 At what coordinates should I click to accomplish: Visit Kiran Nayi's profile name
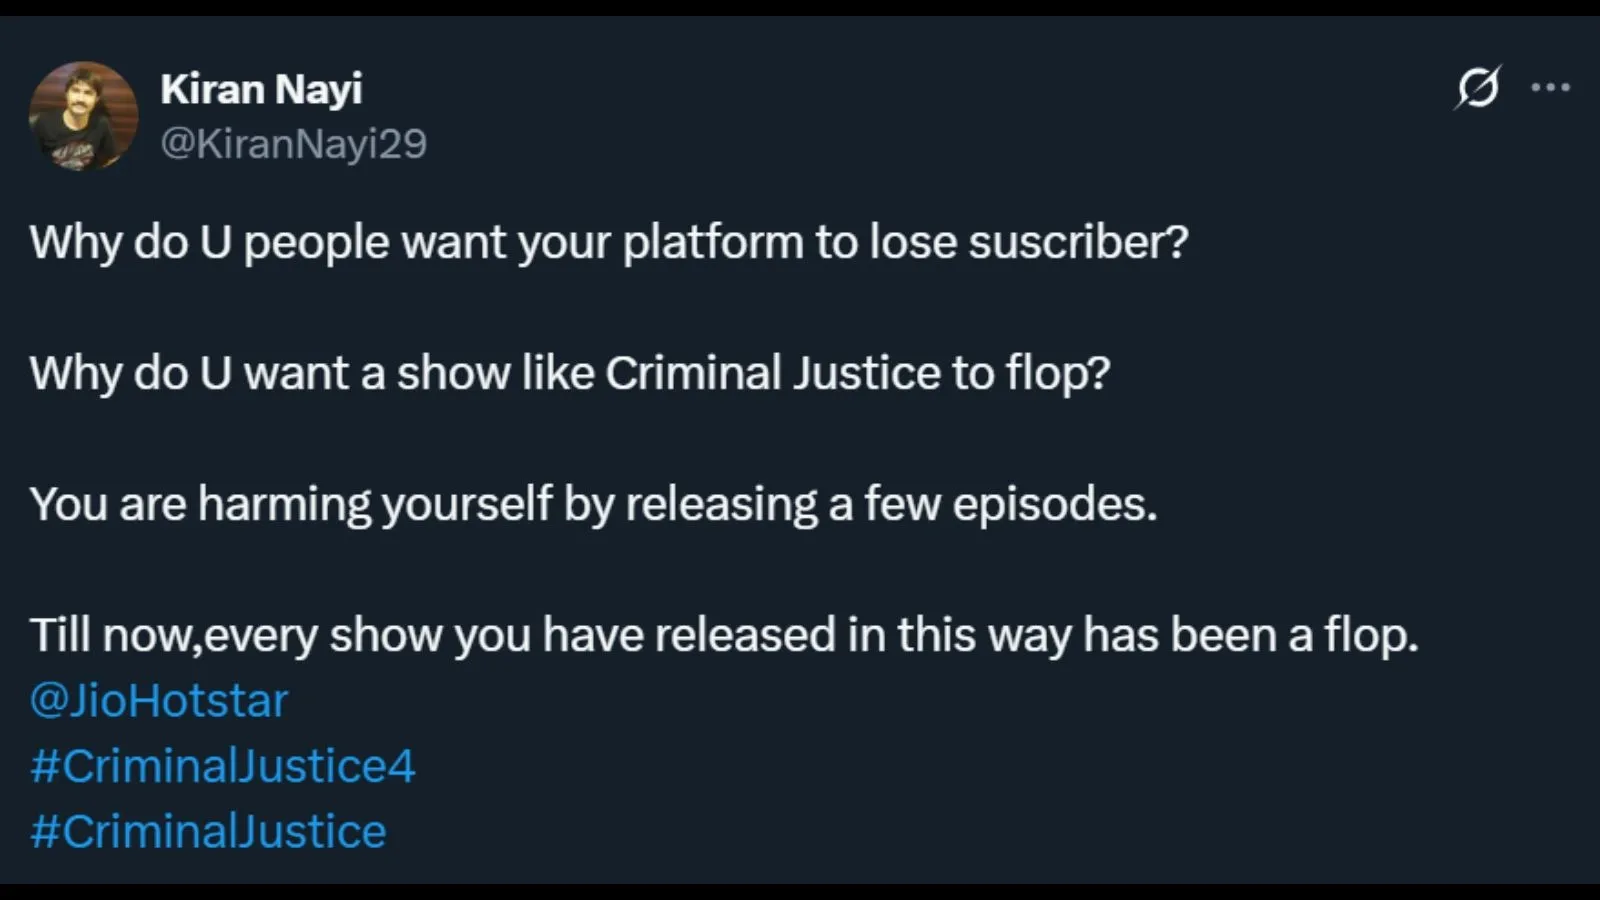[262, 87]
